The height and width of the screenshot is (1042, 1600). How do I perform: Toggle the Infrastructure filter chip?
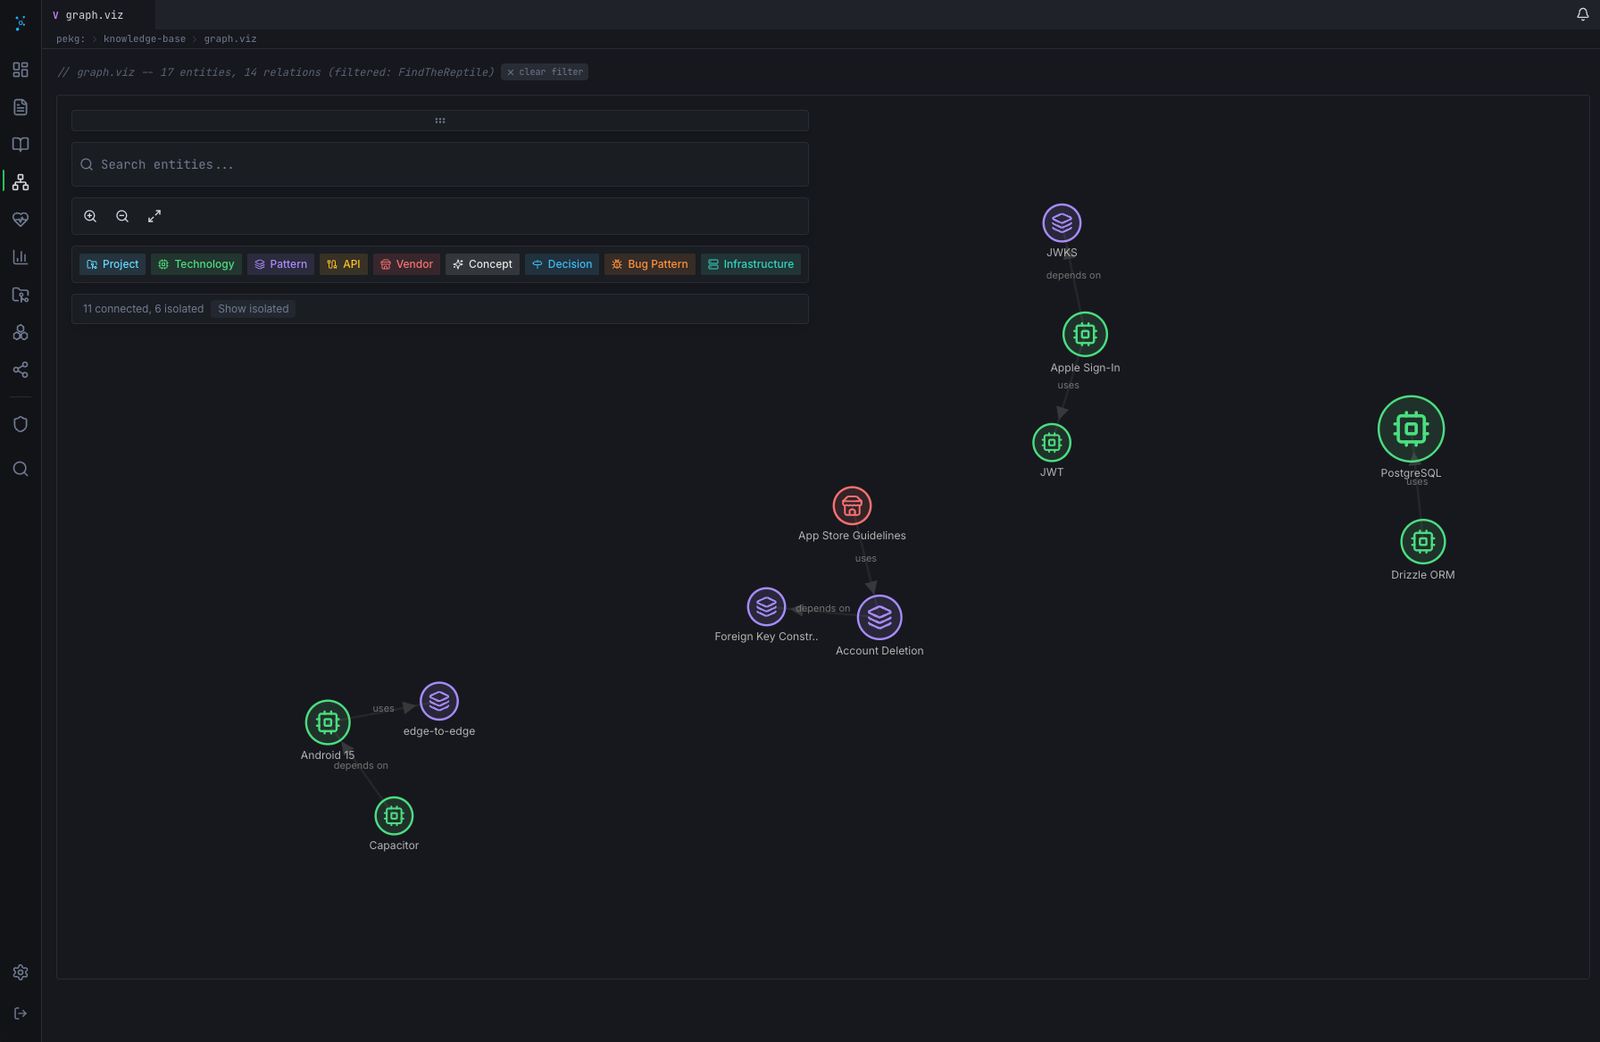pyautogui.click(x=750, y=264)
